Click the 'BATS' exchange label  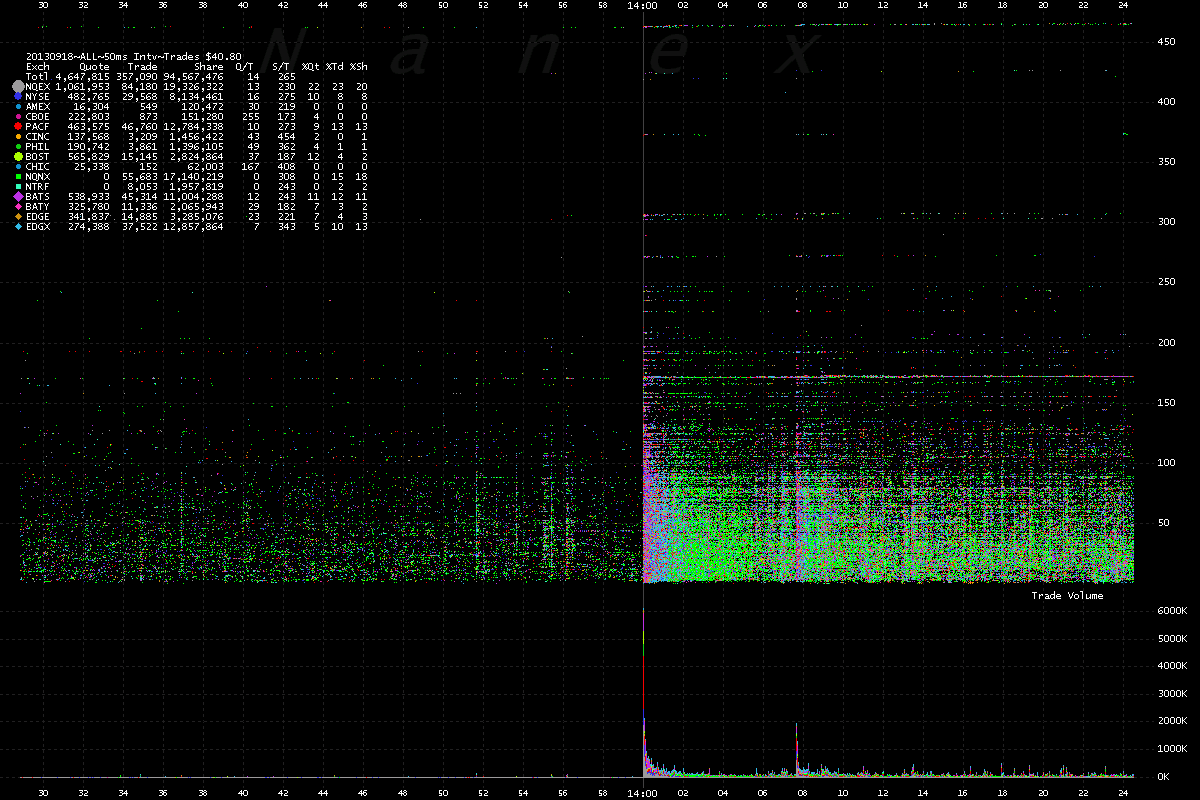(x=38, y=196)
